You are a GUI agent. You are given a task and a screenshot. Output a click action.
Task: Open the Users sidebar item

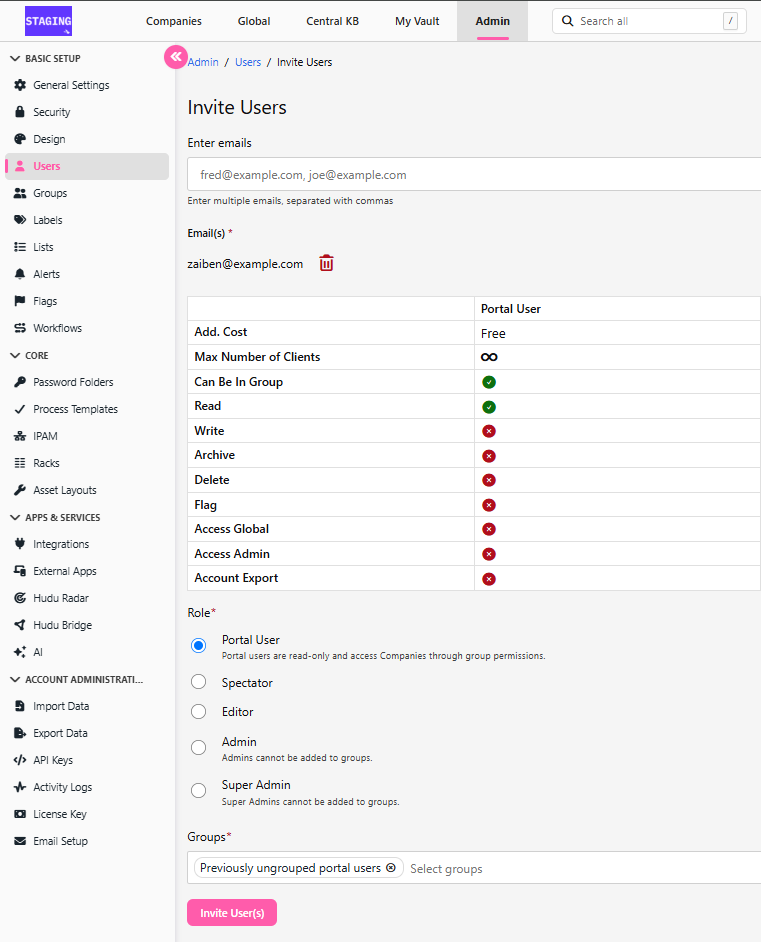coord(87,166)
